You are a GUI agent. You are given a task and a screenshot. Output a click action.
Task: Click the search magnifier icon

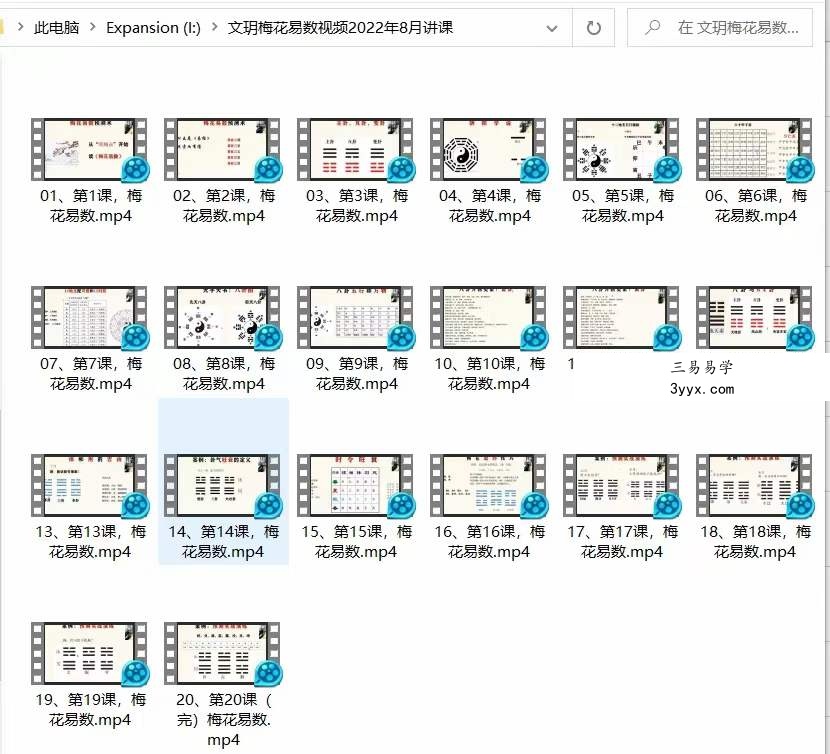tap(653, 27)
